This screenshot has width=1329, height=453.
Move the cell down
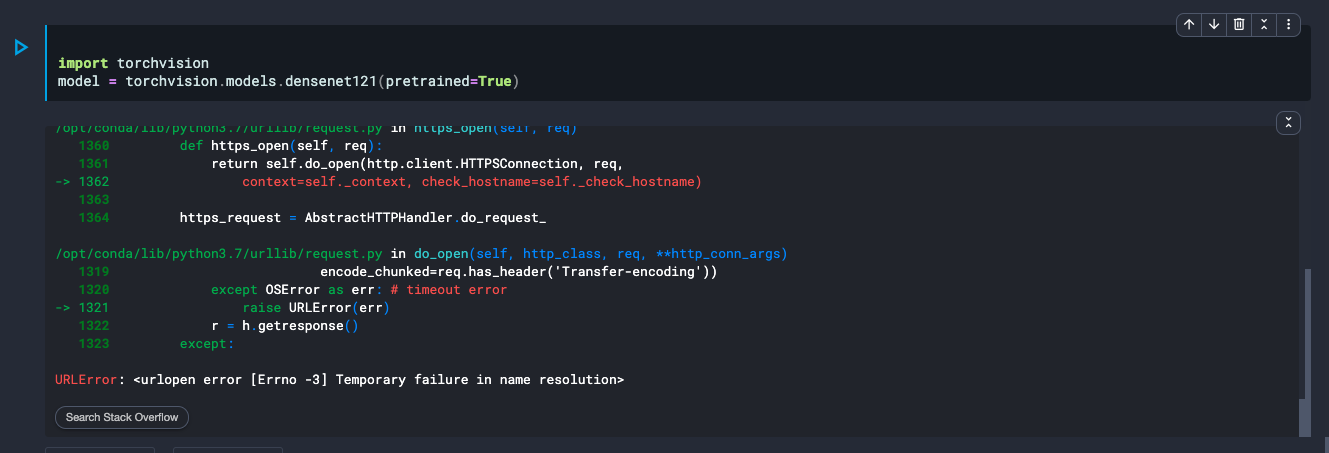(x=1214, y=24)
